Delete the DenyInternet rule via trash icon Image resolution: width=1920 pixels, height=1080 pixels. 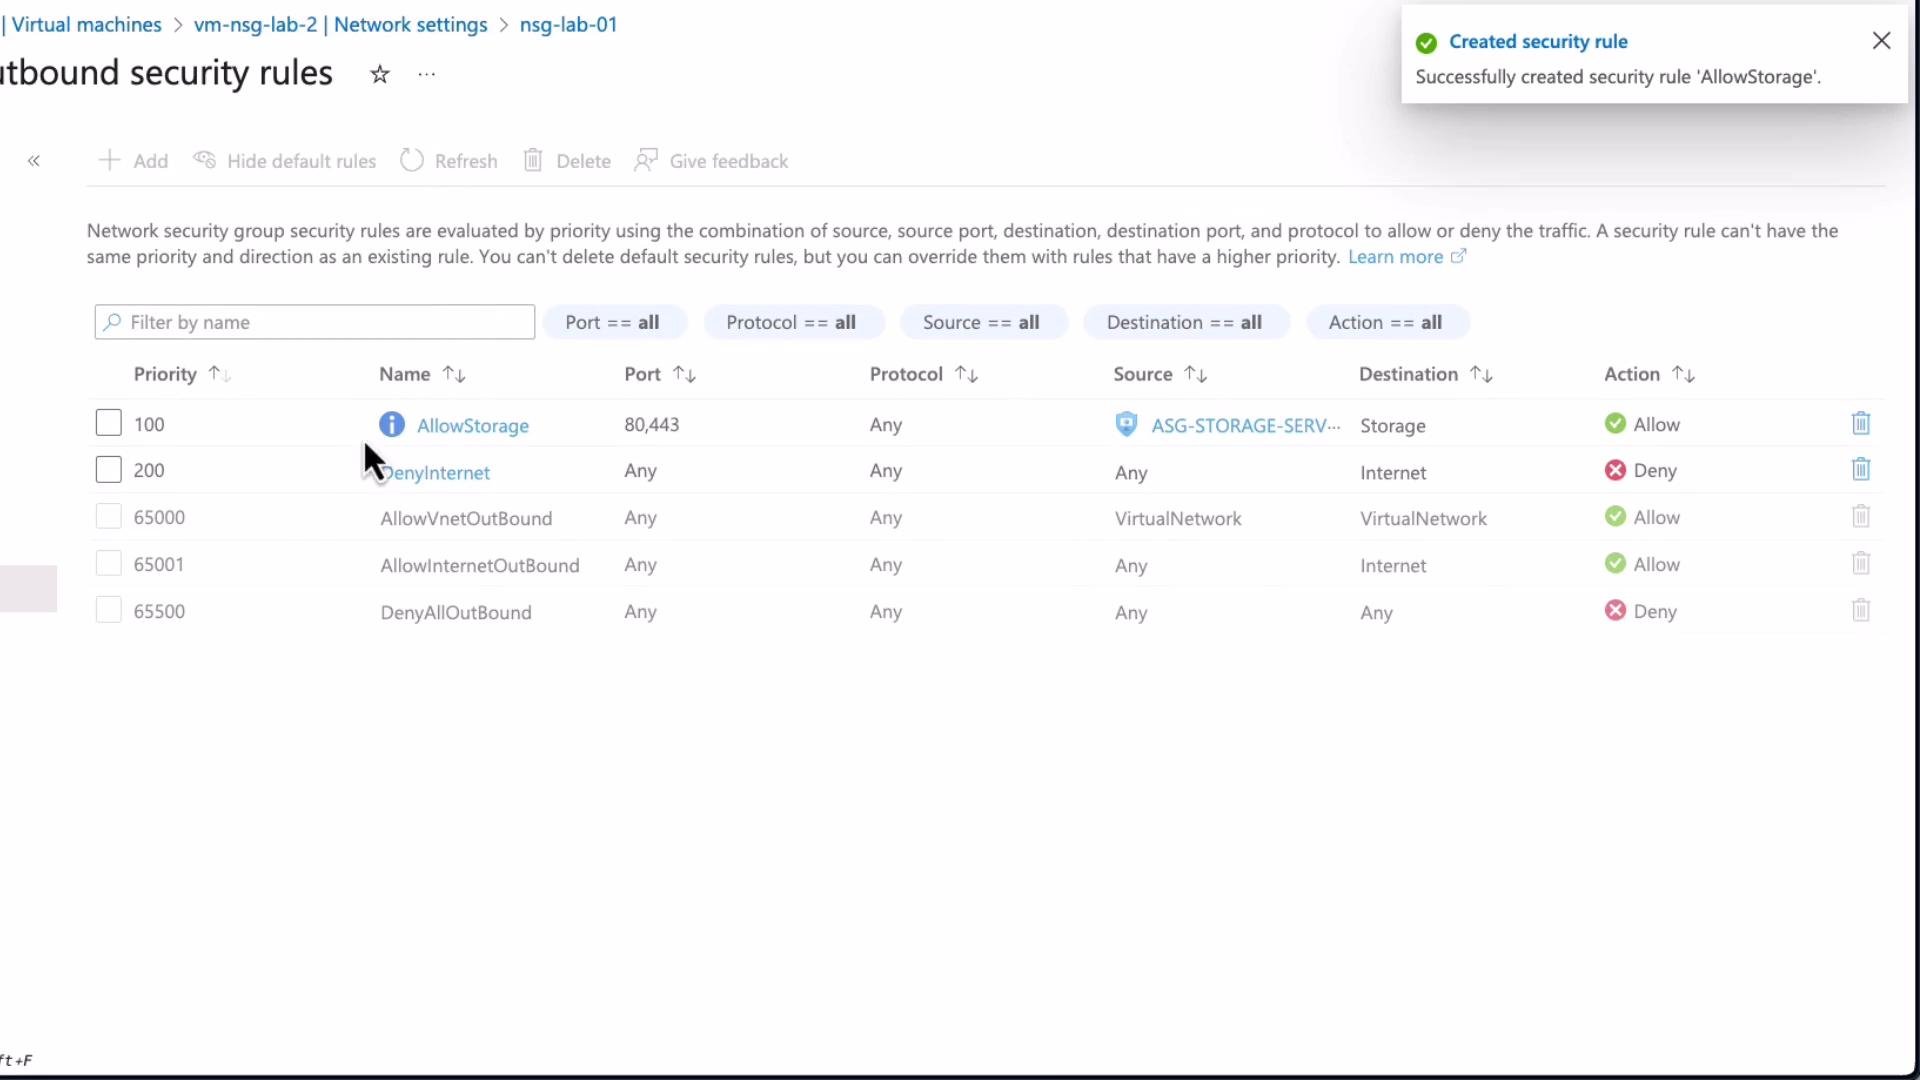tap(1861, 470)
